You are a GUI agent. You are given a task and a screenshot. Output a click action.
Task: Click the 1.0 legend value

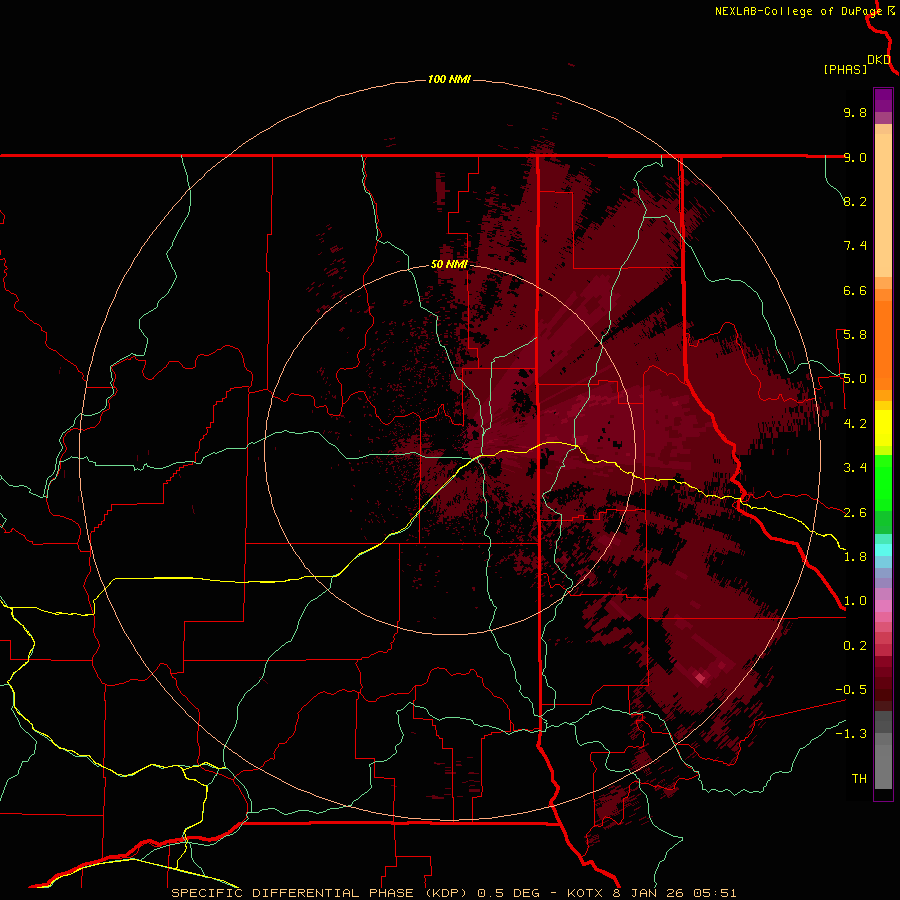(855, 601)
